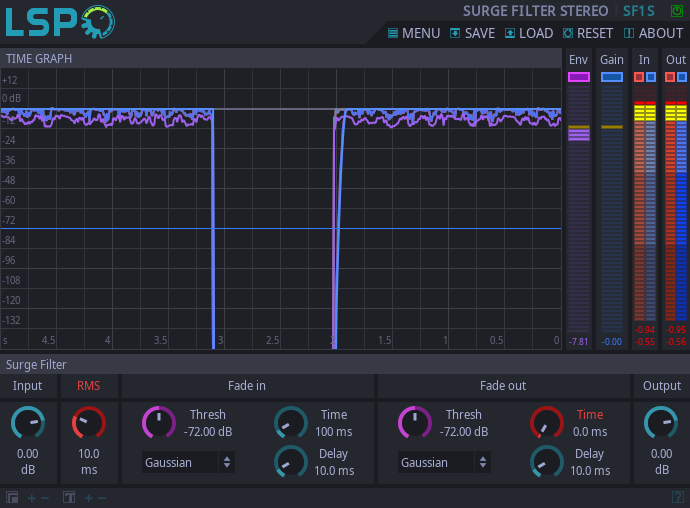Click the Gain level meter bar
Screen dimensions: 690x508
612,209
